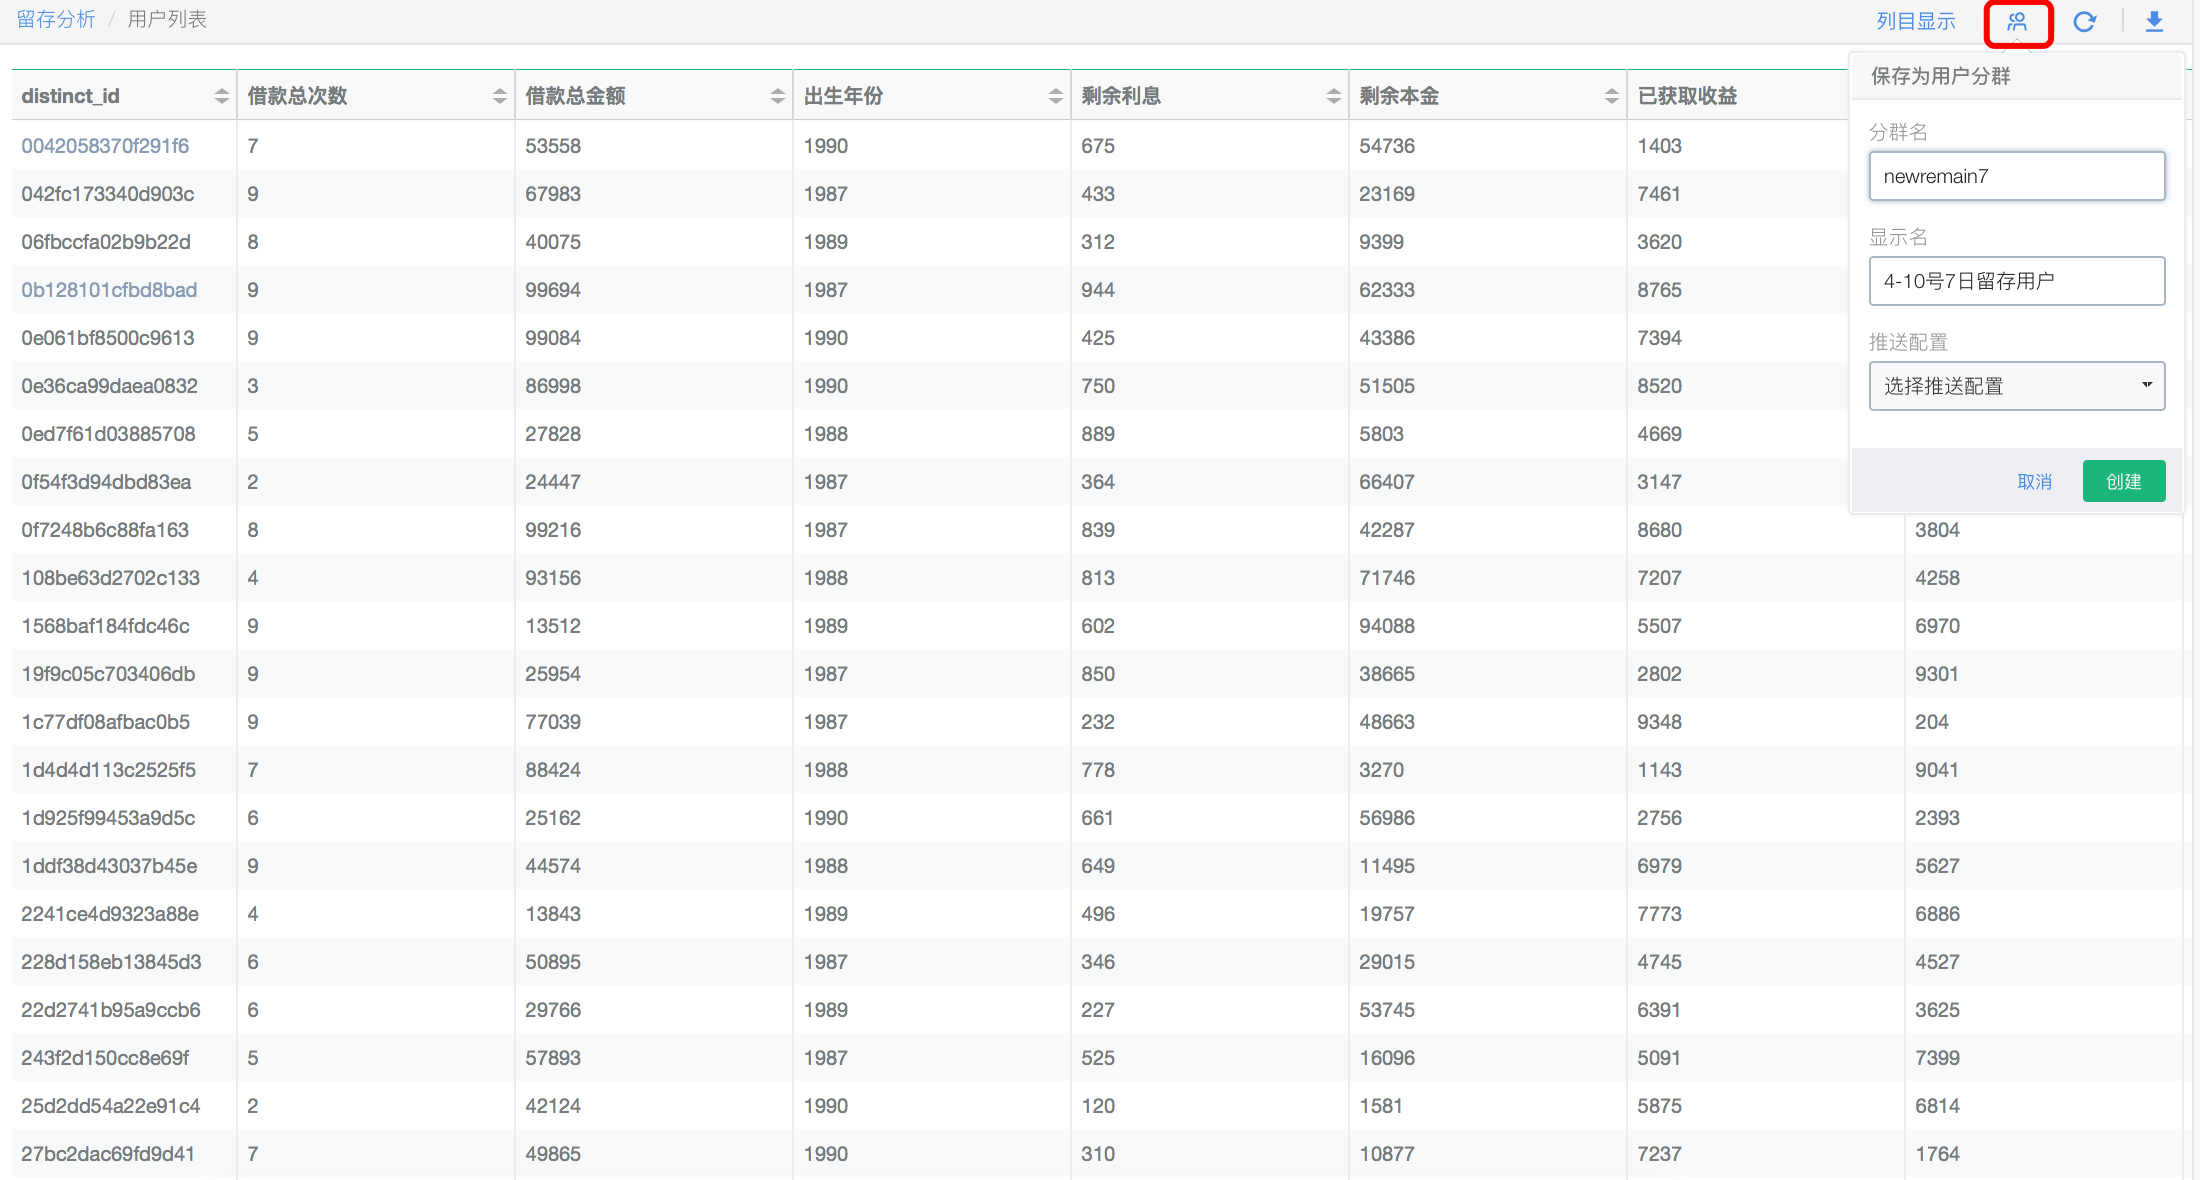Sort the 剩余利息 column

pos(1333,96)
